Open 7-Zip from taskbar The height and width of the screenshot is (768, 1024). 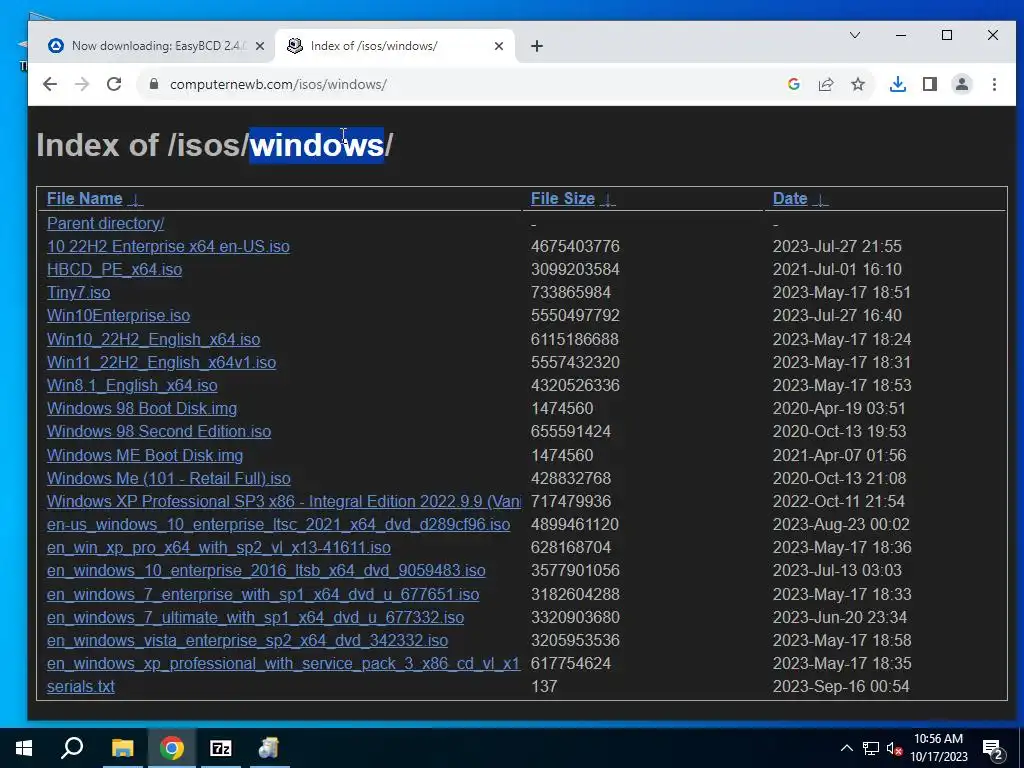220,748
